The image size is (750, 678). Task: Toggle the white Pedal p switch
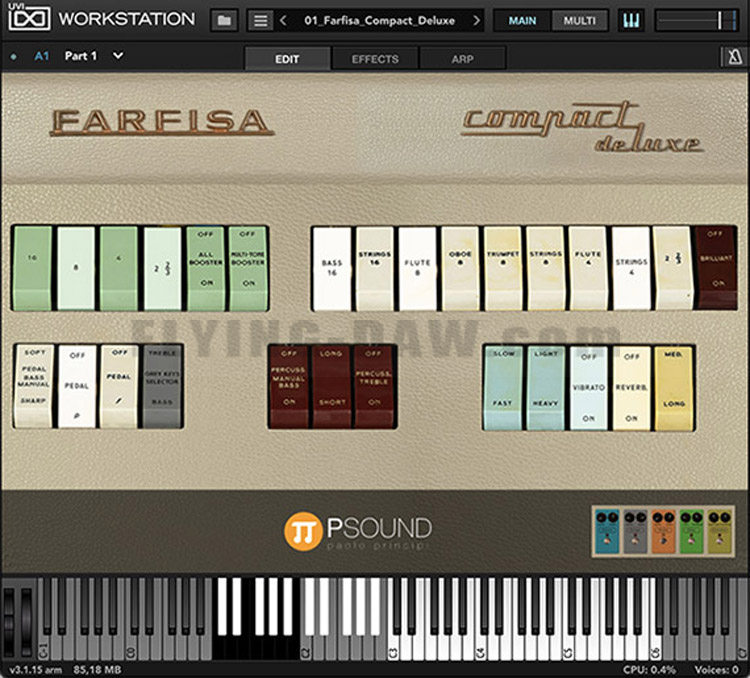[x=77, y=386]
